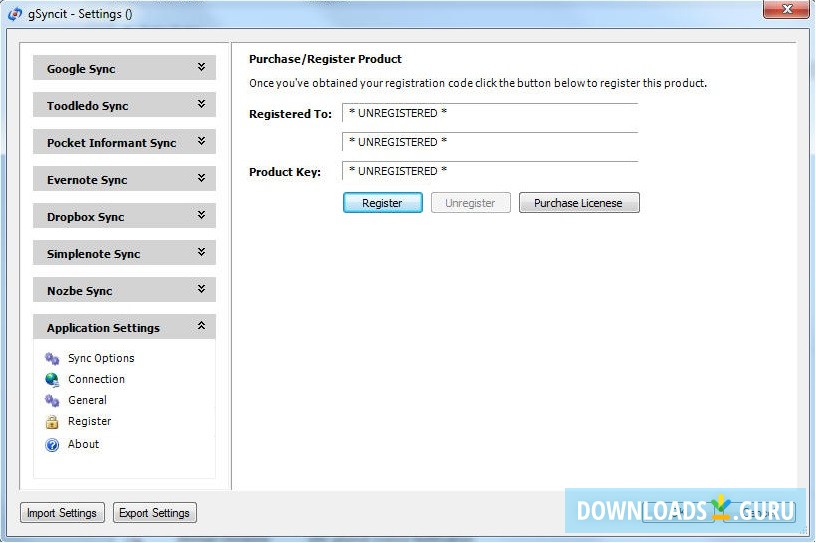
Task: Expand the Pocket Informant Sync chevron
Action: point(201,141)
